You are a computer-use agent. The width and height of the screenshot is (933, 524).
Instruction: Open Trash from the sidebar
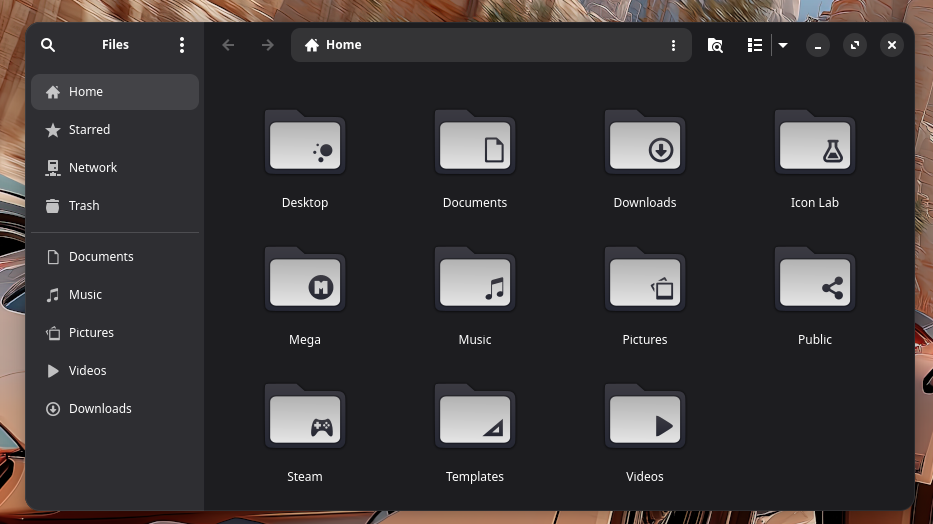pyautogui.click(x=84, y=206)
